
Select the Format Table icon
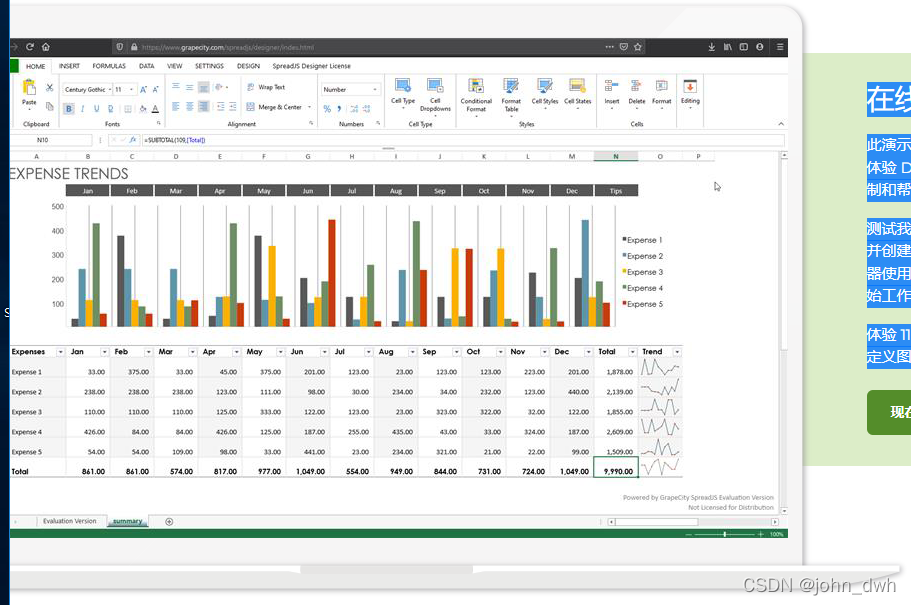510,85
